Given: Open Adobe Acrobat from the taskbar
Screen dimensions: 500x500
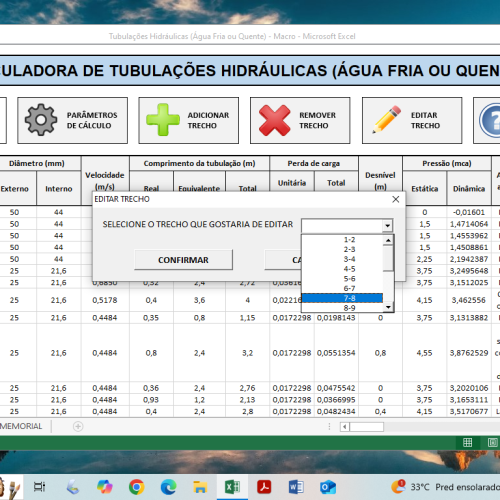Looking at the screenshot, I should (264, 487).
